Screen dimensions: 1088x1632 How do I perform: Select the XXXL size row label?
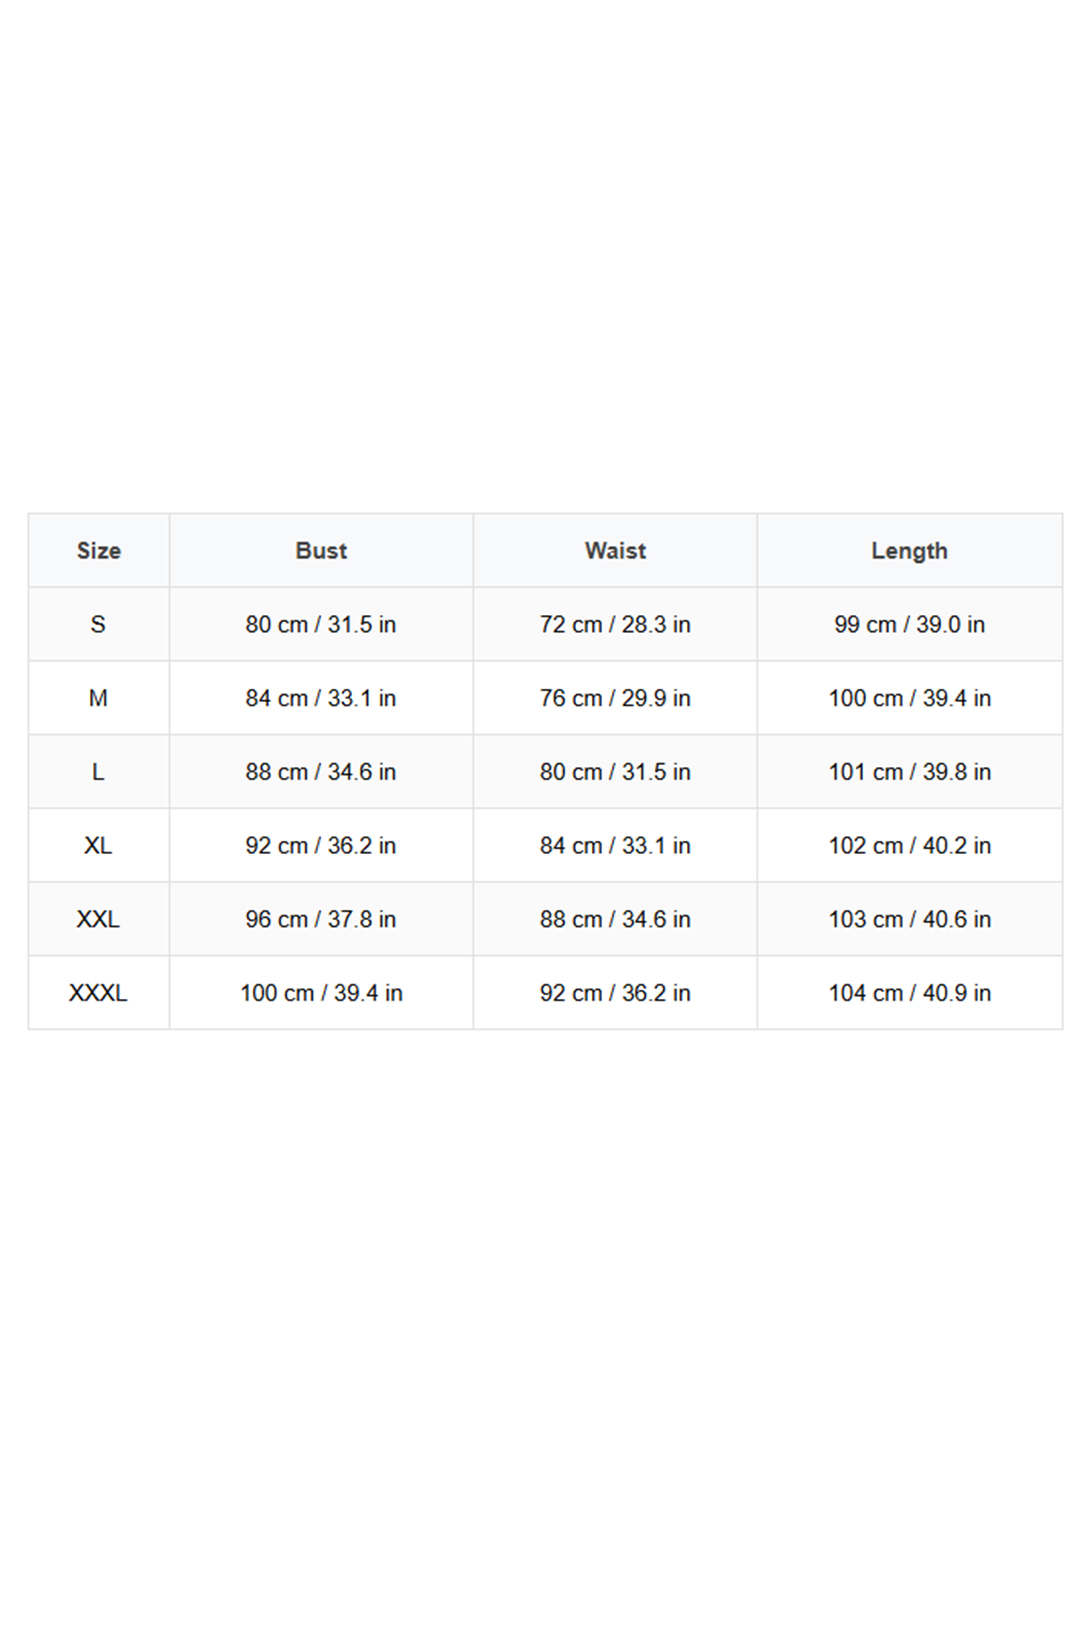[98, 993]
